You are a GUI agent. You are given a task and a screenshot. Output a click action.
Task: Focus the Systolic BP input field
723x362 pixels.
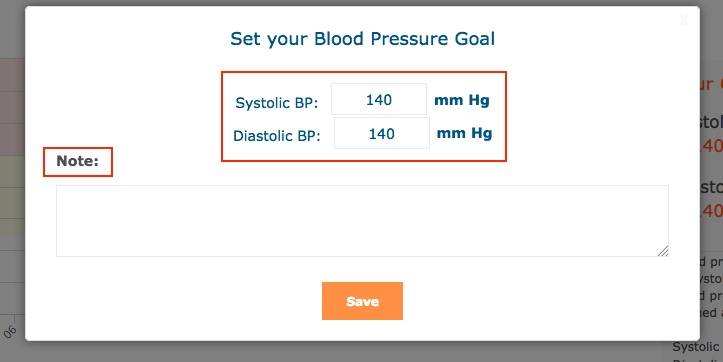pos(379,99)
